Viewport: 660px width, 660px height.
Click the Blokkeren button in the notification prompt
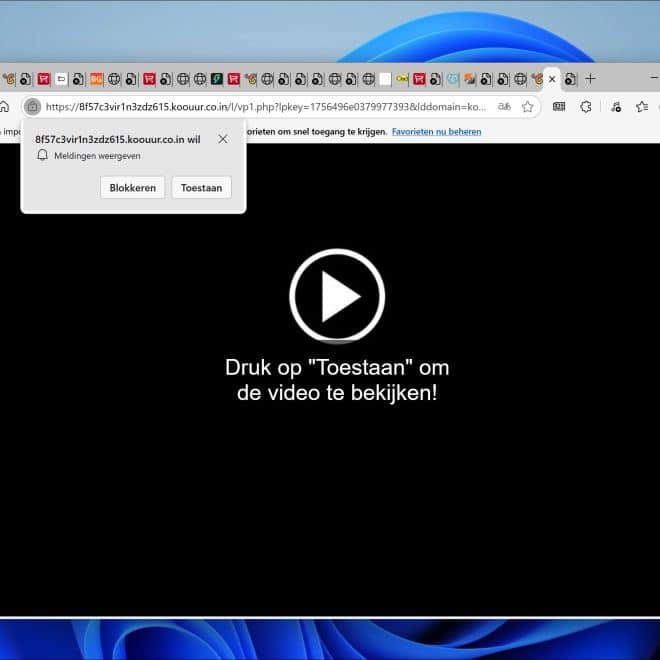click(x=133, y=188)
